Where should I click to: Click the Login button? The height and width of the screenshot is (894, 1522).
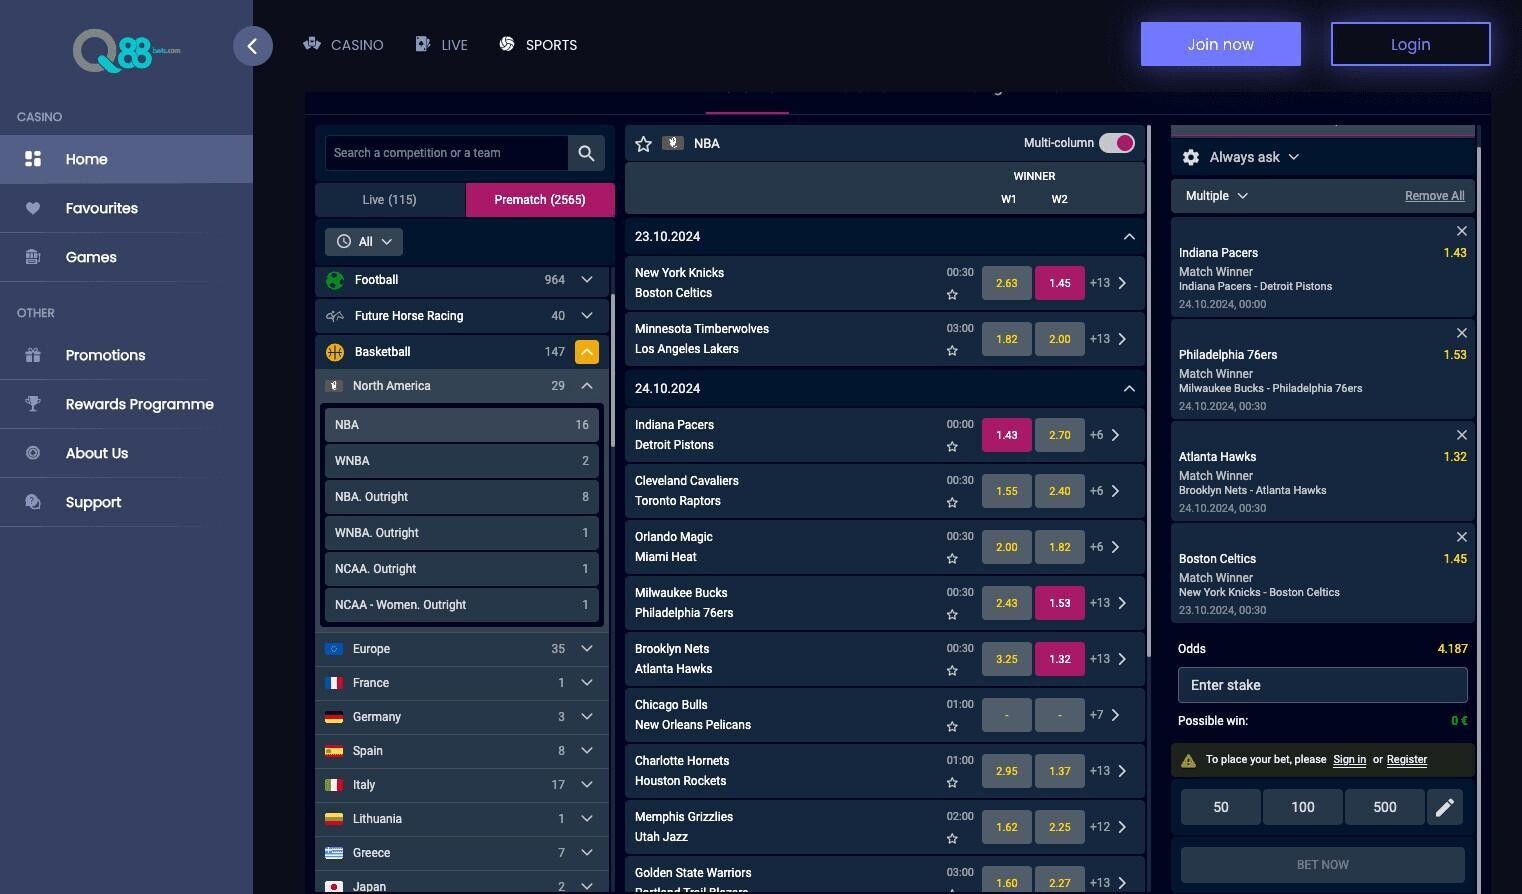[1411, 44]
